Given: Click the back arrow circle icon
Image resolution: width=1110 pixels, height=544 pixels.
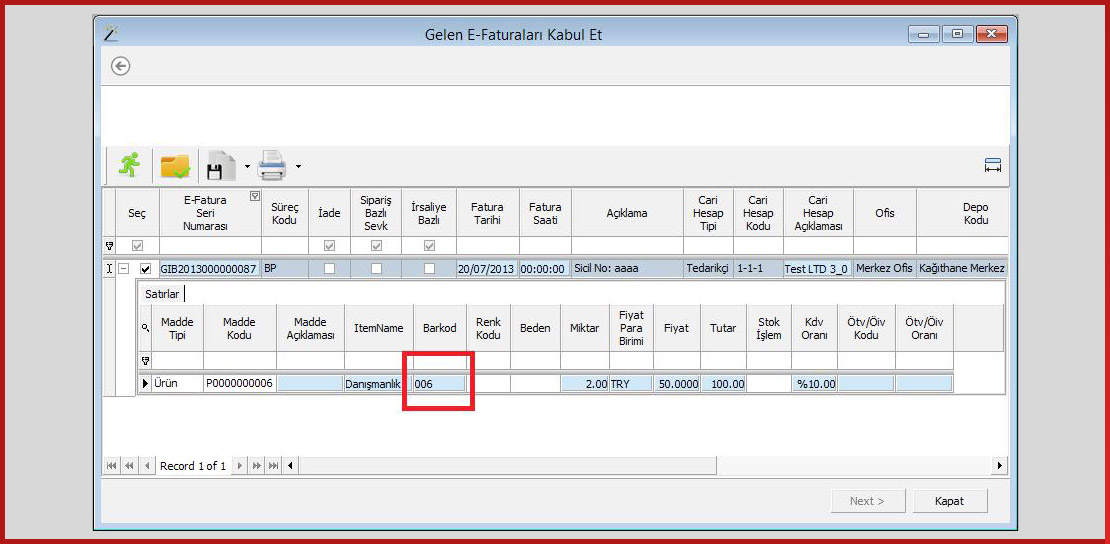Looking at the screenshot, I should pyautogui.click(x=121, y=66).
